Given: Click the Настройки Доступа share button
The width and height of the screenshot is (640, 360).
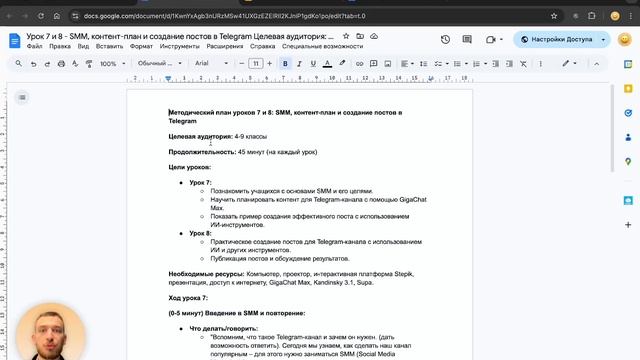Looking at the screenshot, I should click(557, 40).
